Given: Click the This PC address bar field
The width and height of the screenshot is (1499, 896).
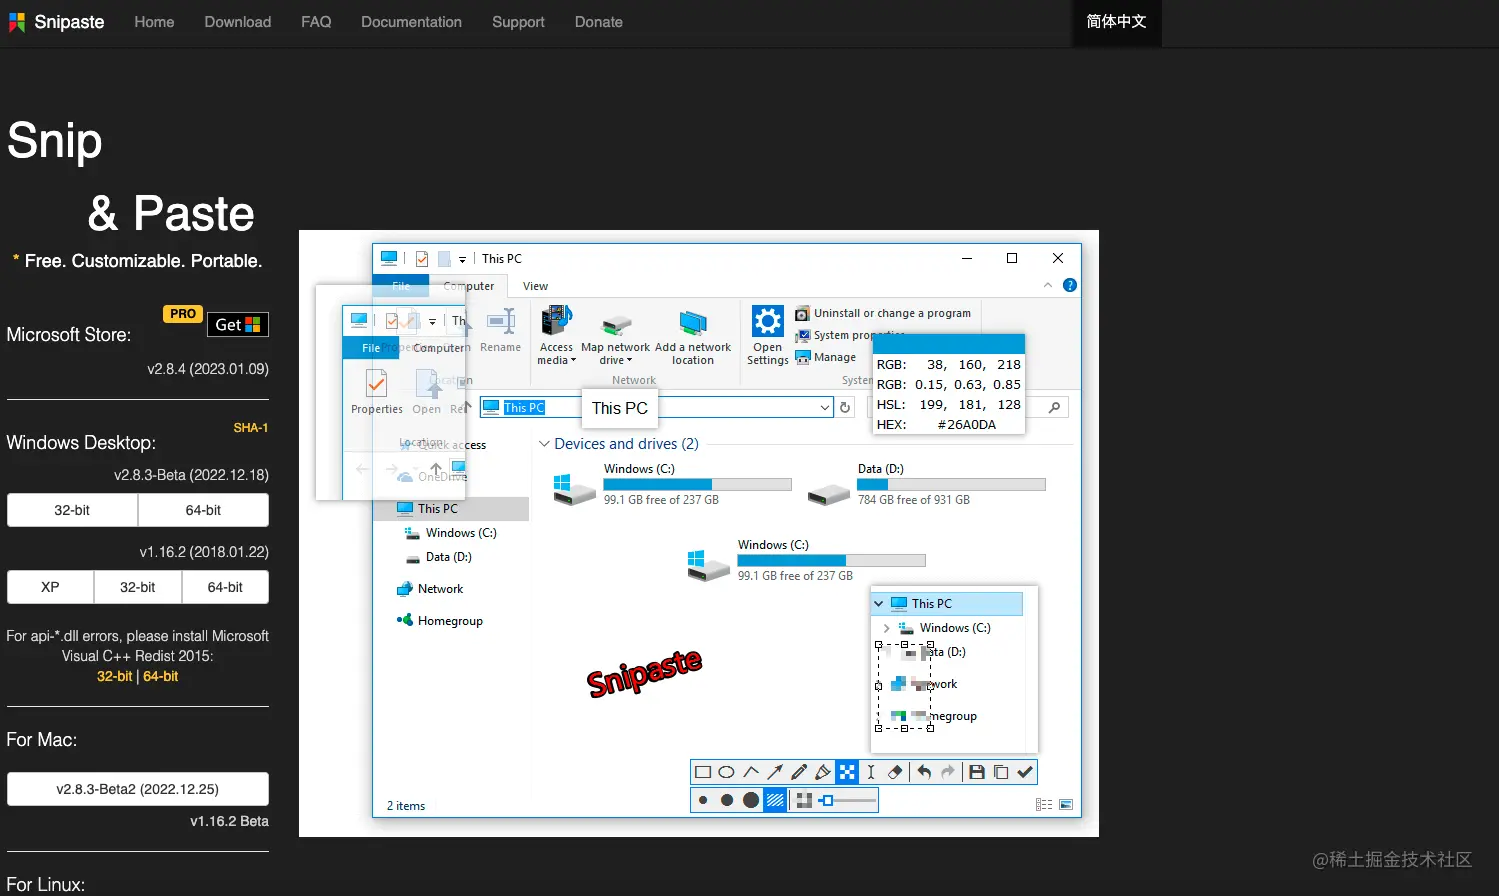Looking at the screenshot, I should point(656,407).
